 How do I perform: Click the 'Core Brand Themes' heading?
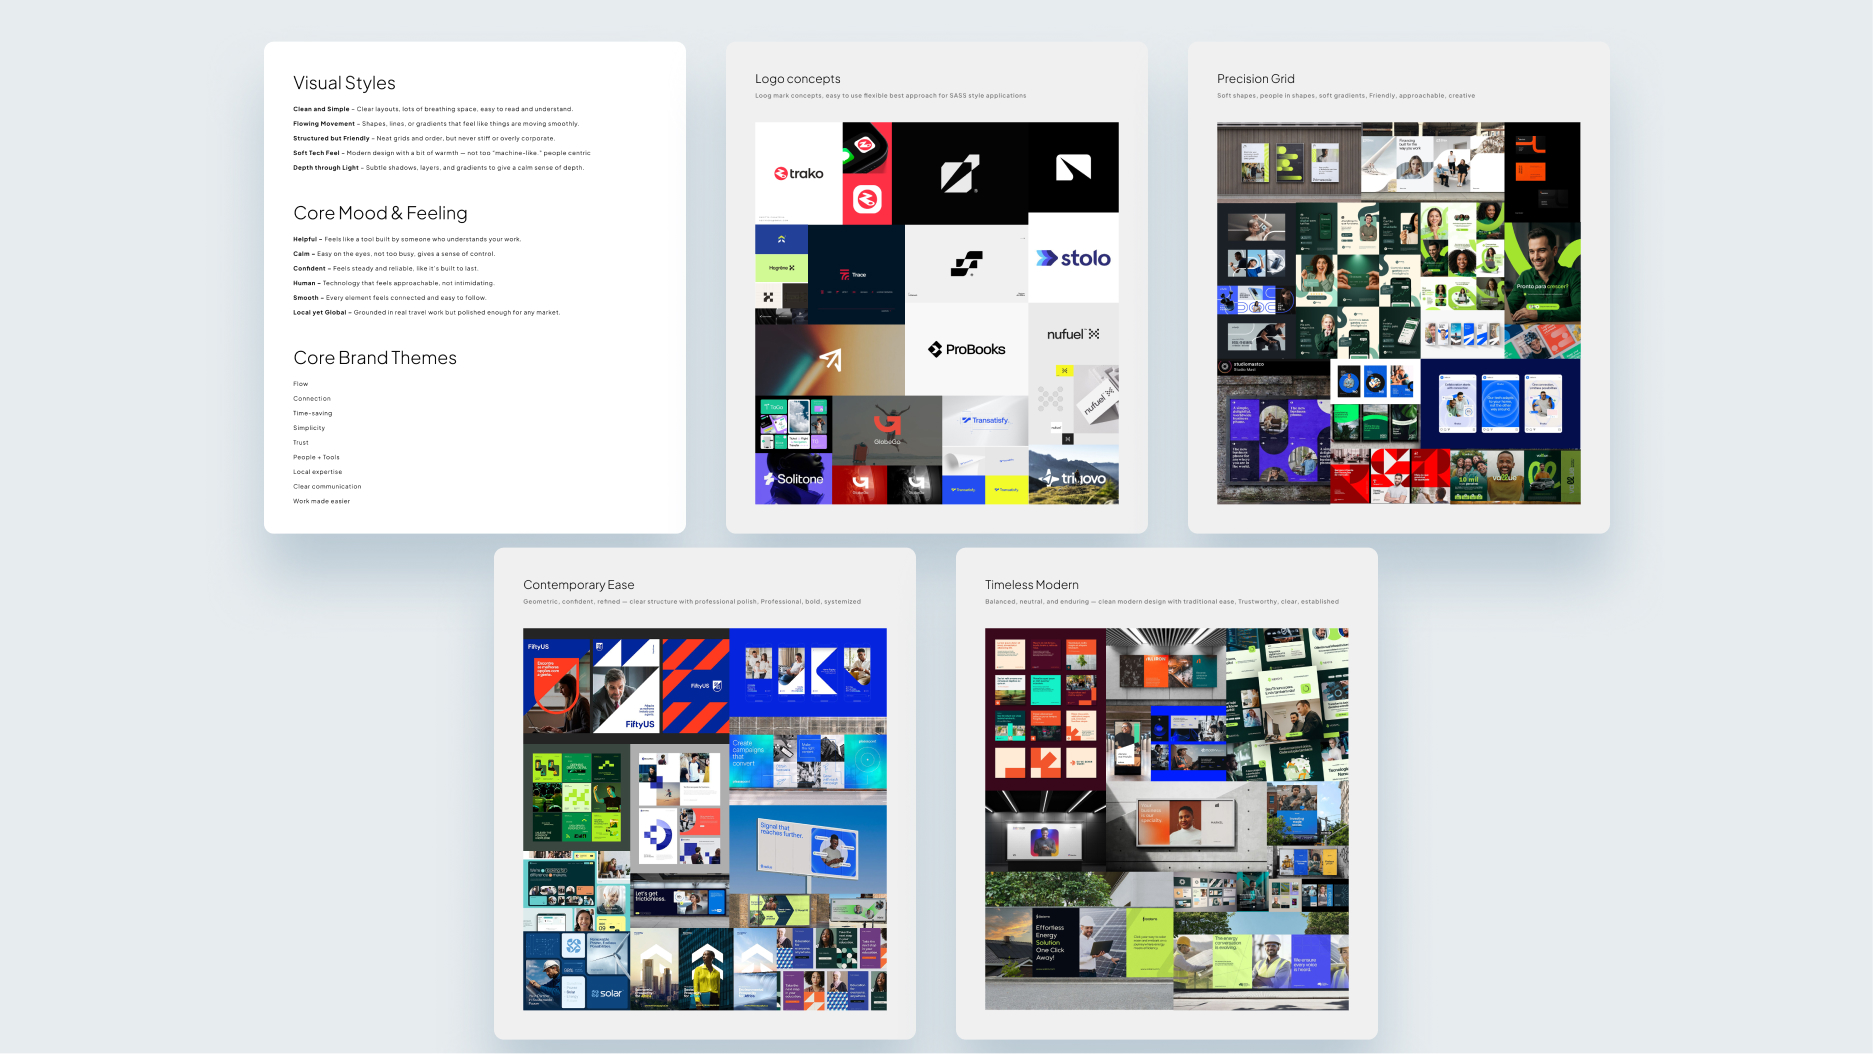[x=375, y=358]
